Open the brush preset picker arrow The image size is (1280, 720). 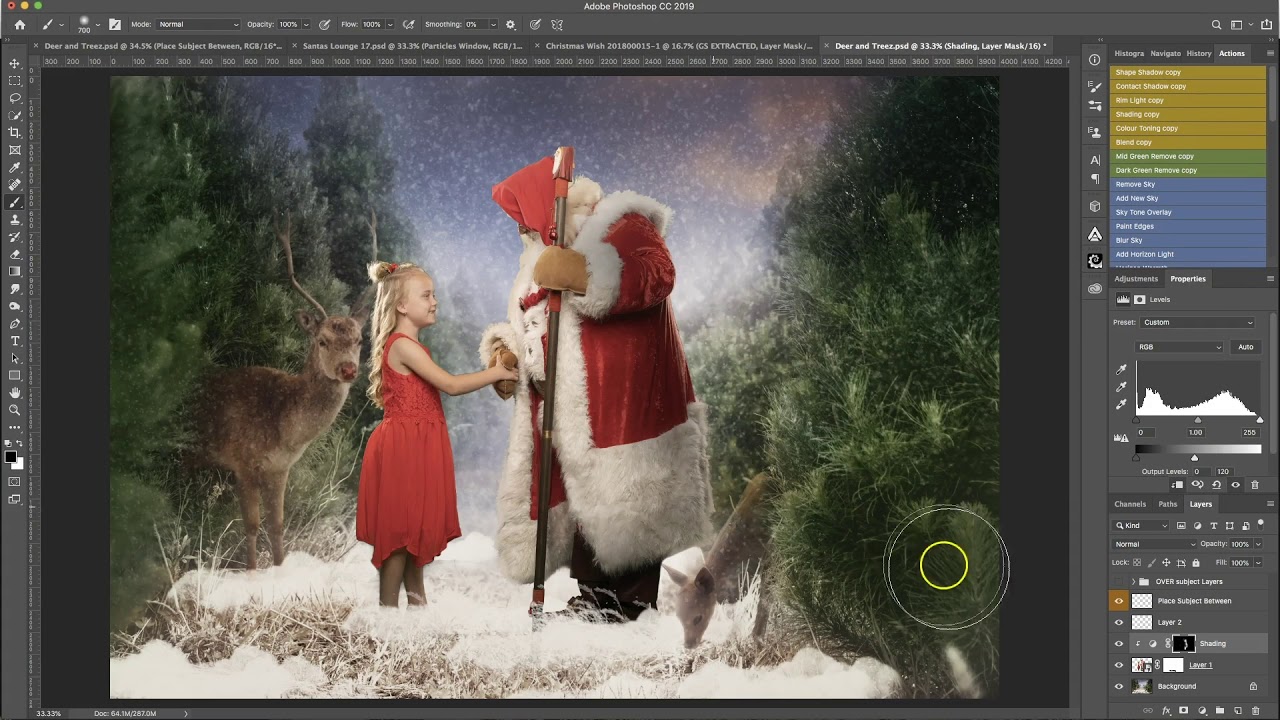click(x=97, y=24)
